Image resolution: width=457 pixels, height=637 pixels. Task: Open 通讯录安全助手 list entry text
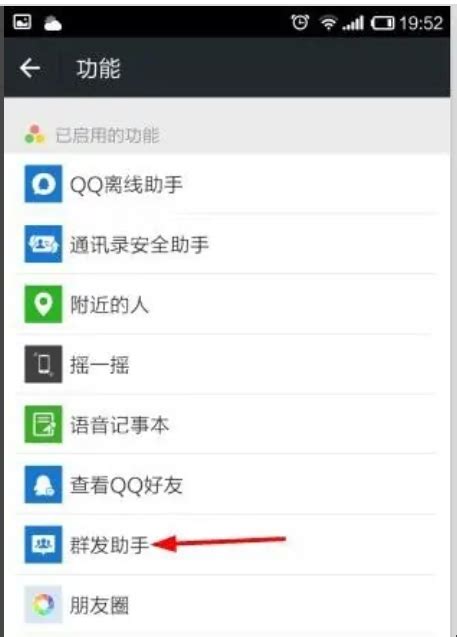tap(139, 245)
